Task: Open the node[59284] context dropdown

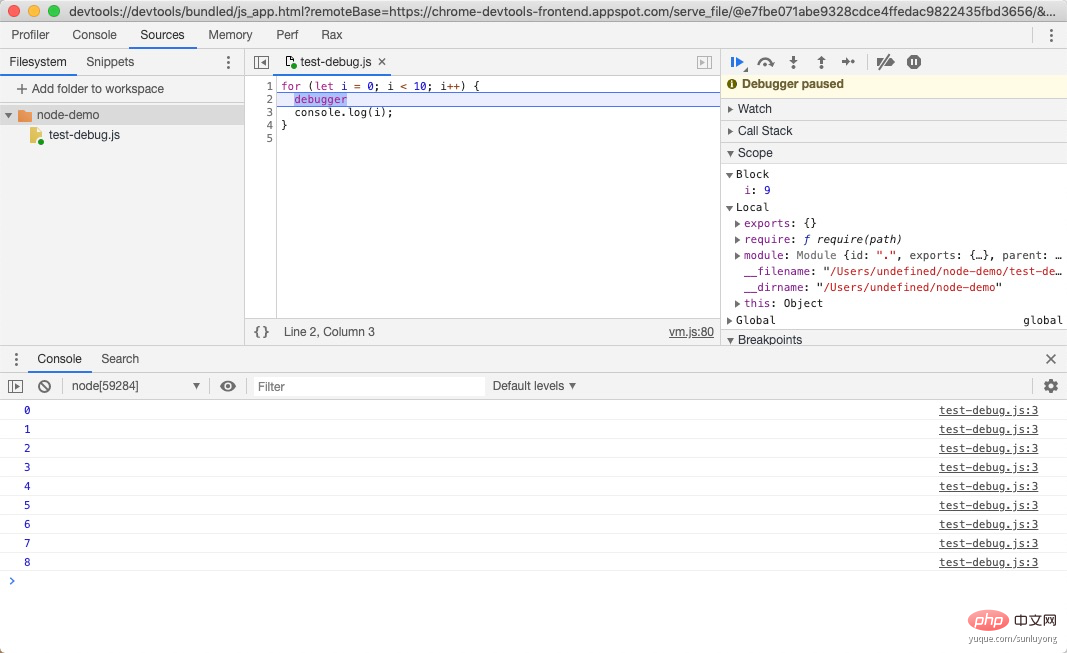Action: pyautogui.click(x=135, y=386)
